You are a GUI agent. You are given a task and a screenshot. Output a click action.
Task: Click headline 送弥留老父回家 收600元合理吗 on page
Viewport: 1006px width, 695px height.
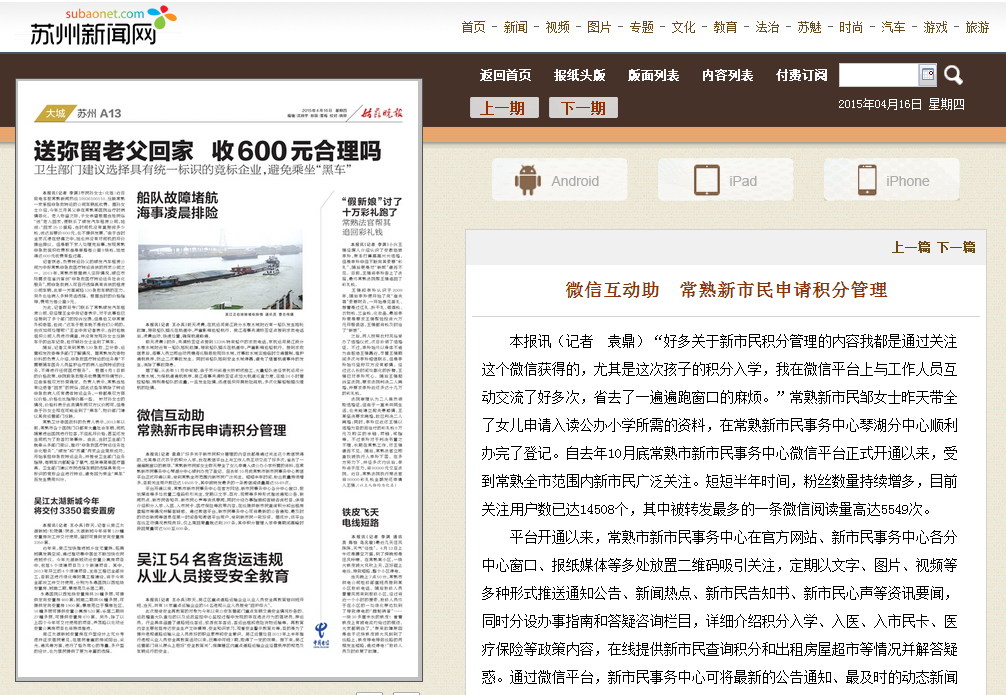tap(207, 151)
